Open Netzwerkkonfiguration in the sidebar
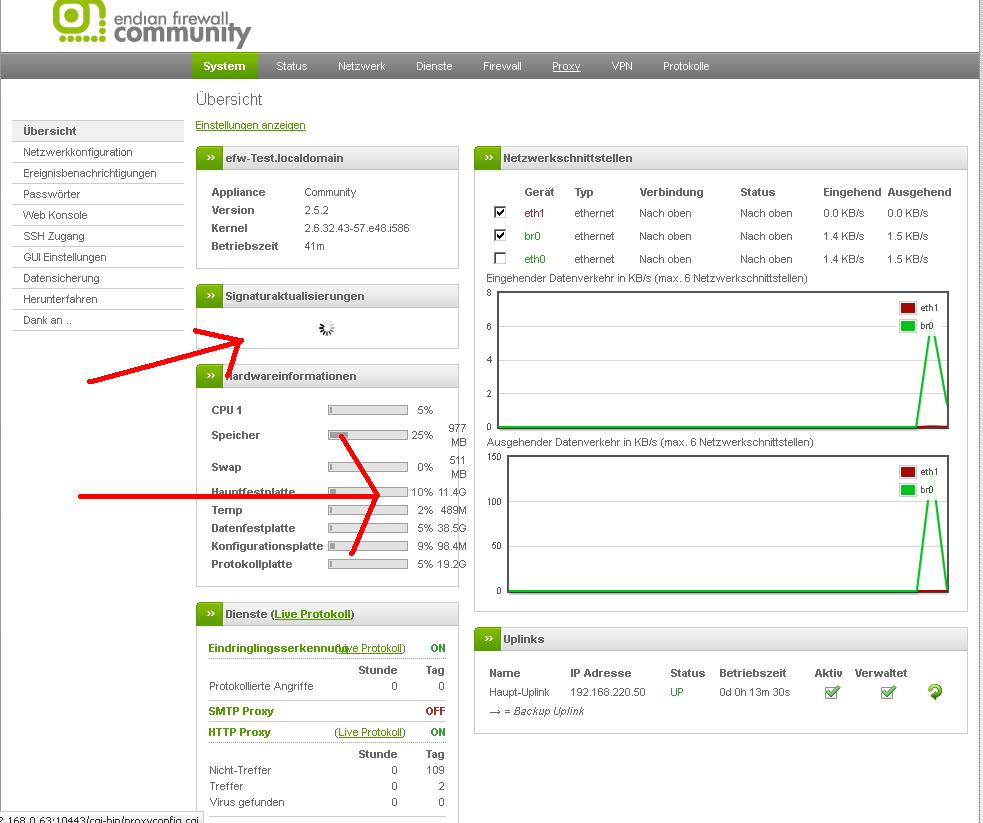Image resolution: width=983 pixels, height=823 pixels. coord(98,152)
